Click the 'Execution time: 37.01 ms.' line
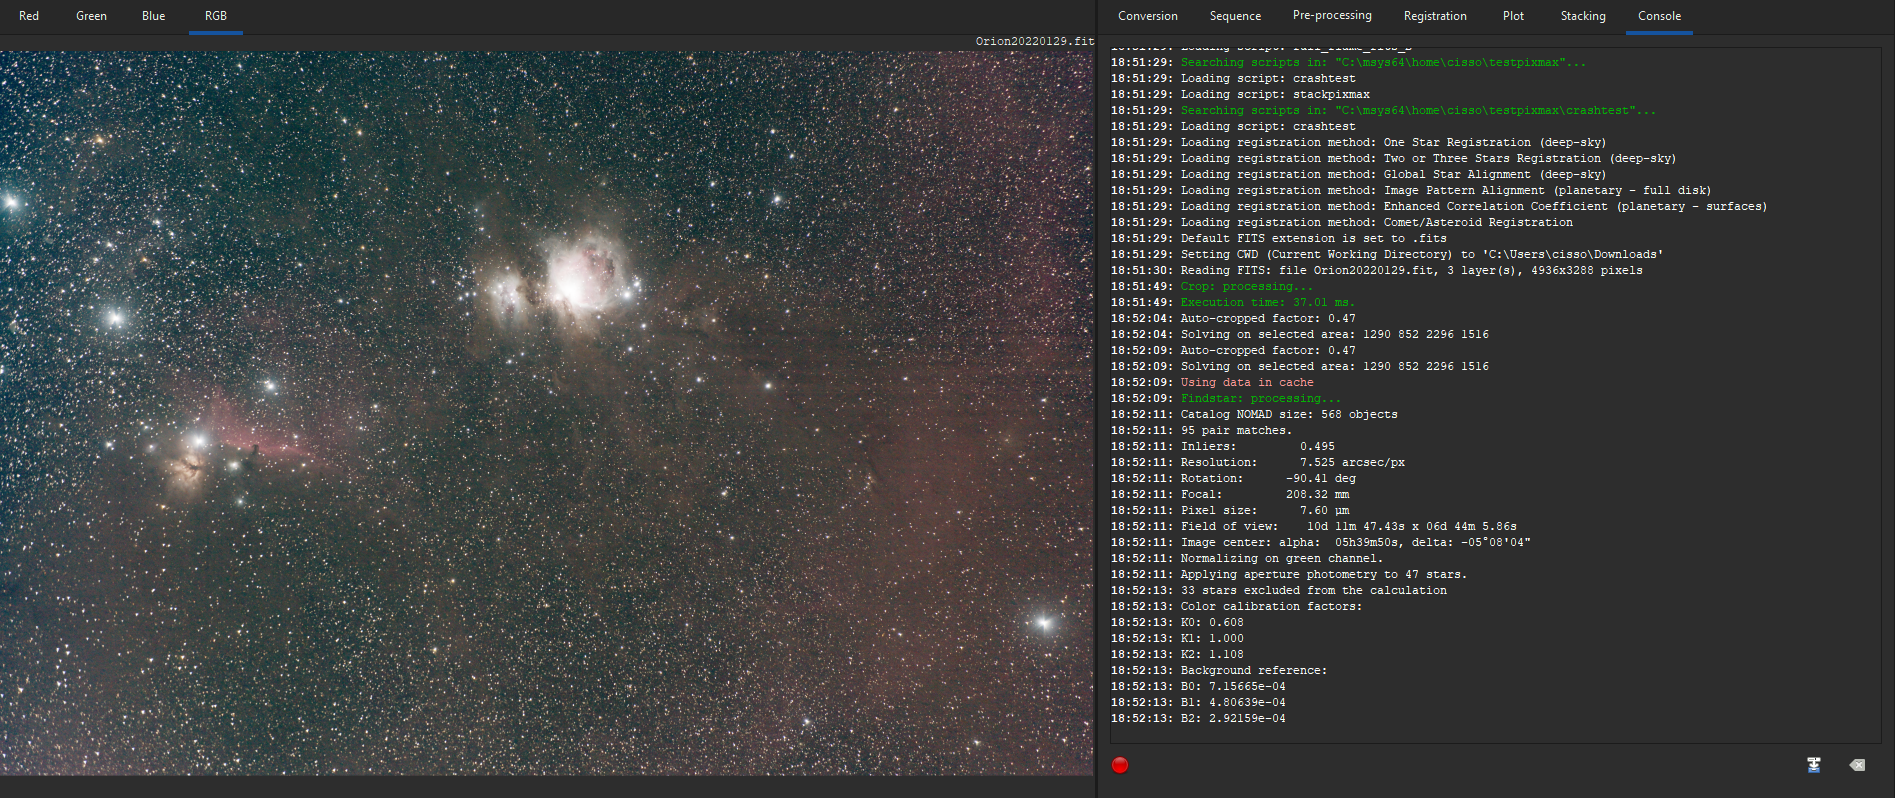This screenshot has height=798, width=1895. coord(1232,303)
